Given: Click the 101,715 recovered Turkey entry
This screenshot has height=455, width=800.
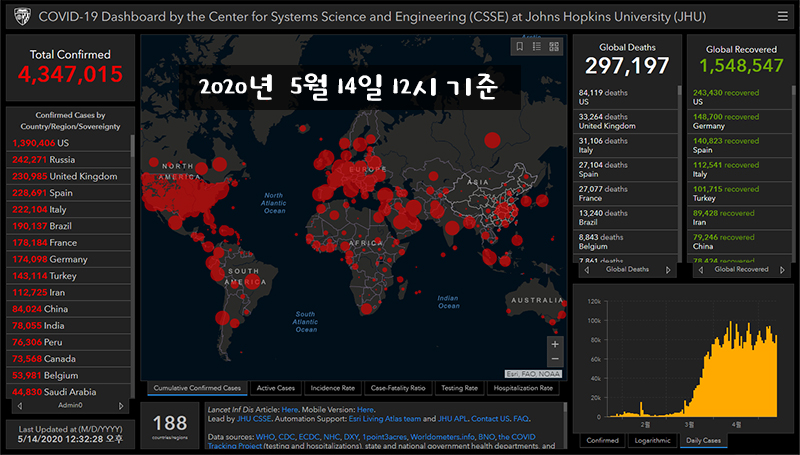Looking at the screenshot, I should pyautogui.click(x=740, y=193).
